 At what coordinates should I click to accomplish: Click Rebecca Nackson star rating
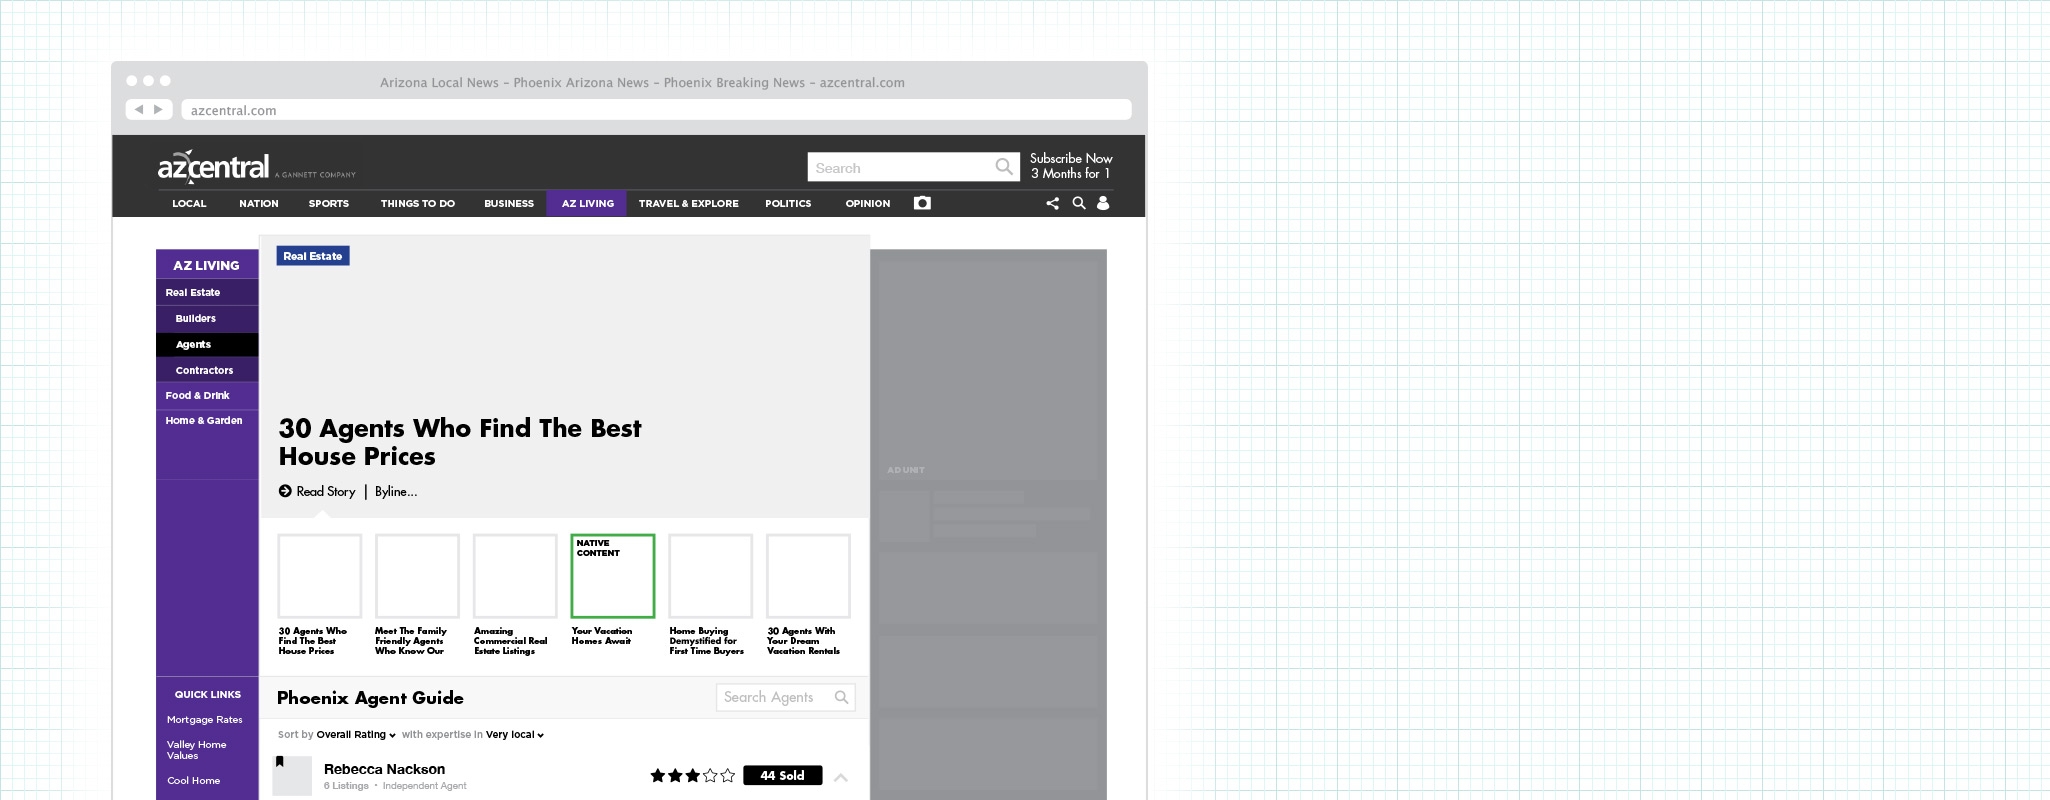point(692,775)
